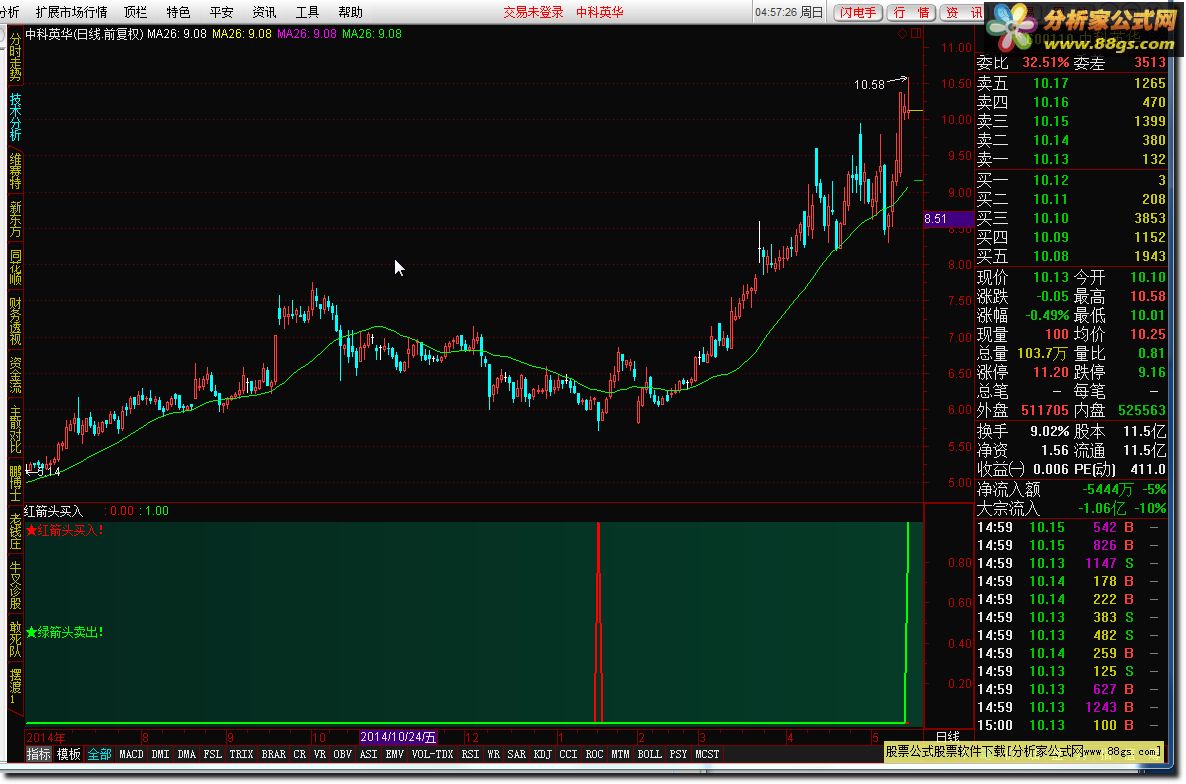Click the 交易未登录 login link

point(533,12)
